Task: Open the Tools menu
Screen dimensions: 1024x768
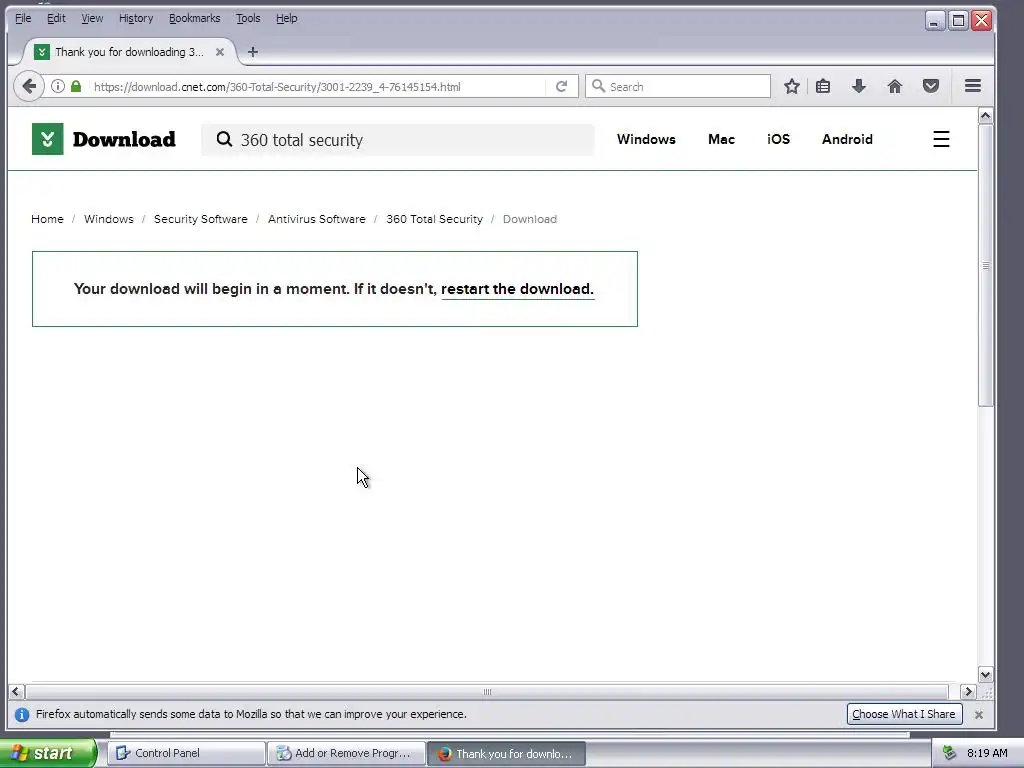Action: point(248,18)
